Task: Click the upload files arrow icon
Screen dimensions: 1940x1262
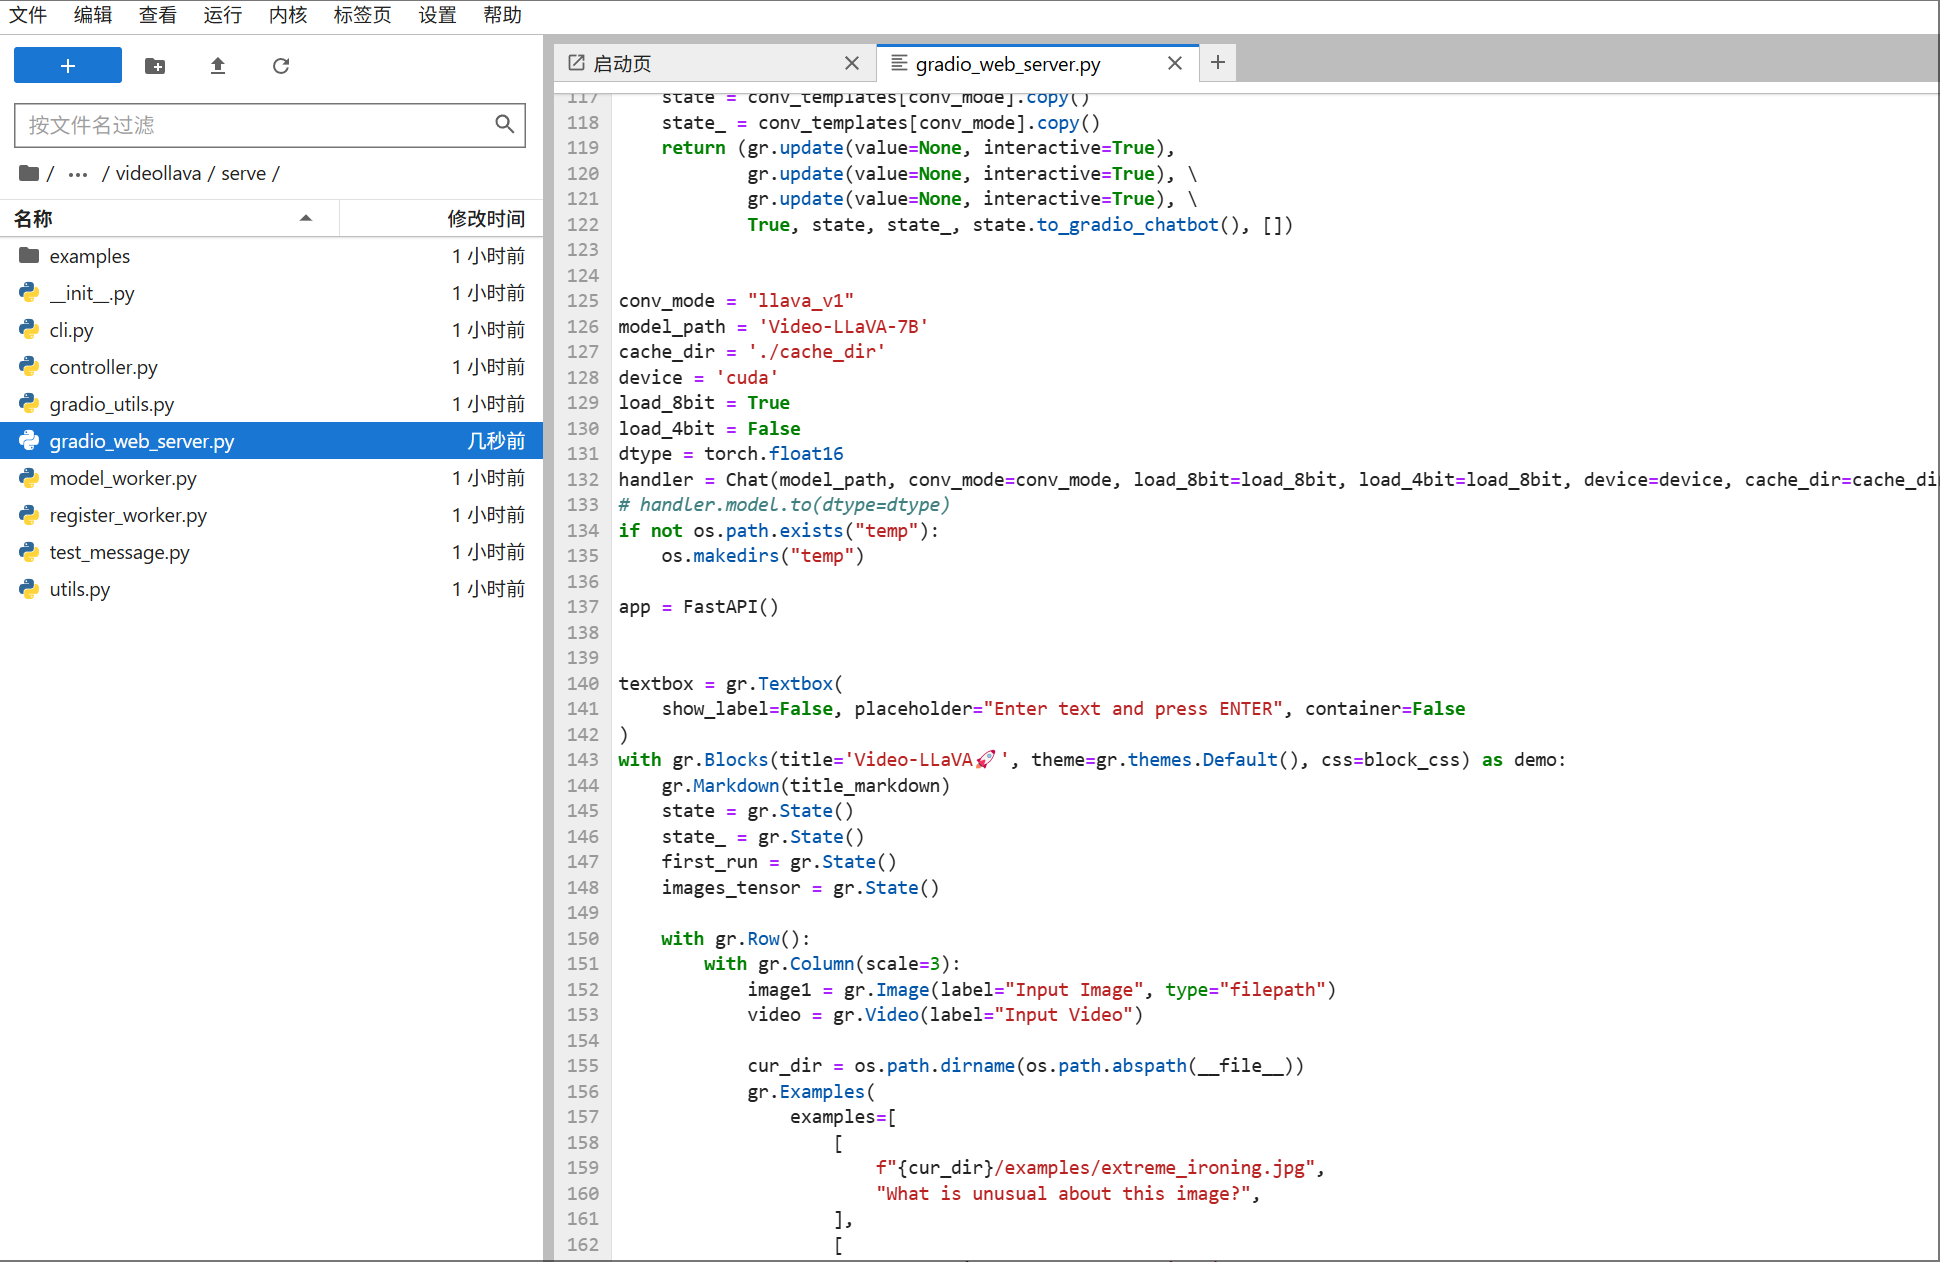Action: tap(218, 66)
